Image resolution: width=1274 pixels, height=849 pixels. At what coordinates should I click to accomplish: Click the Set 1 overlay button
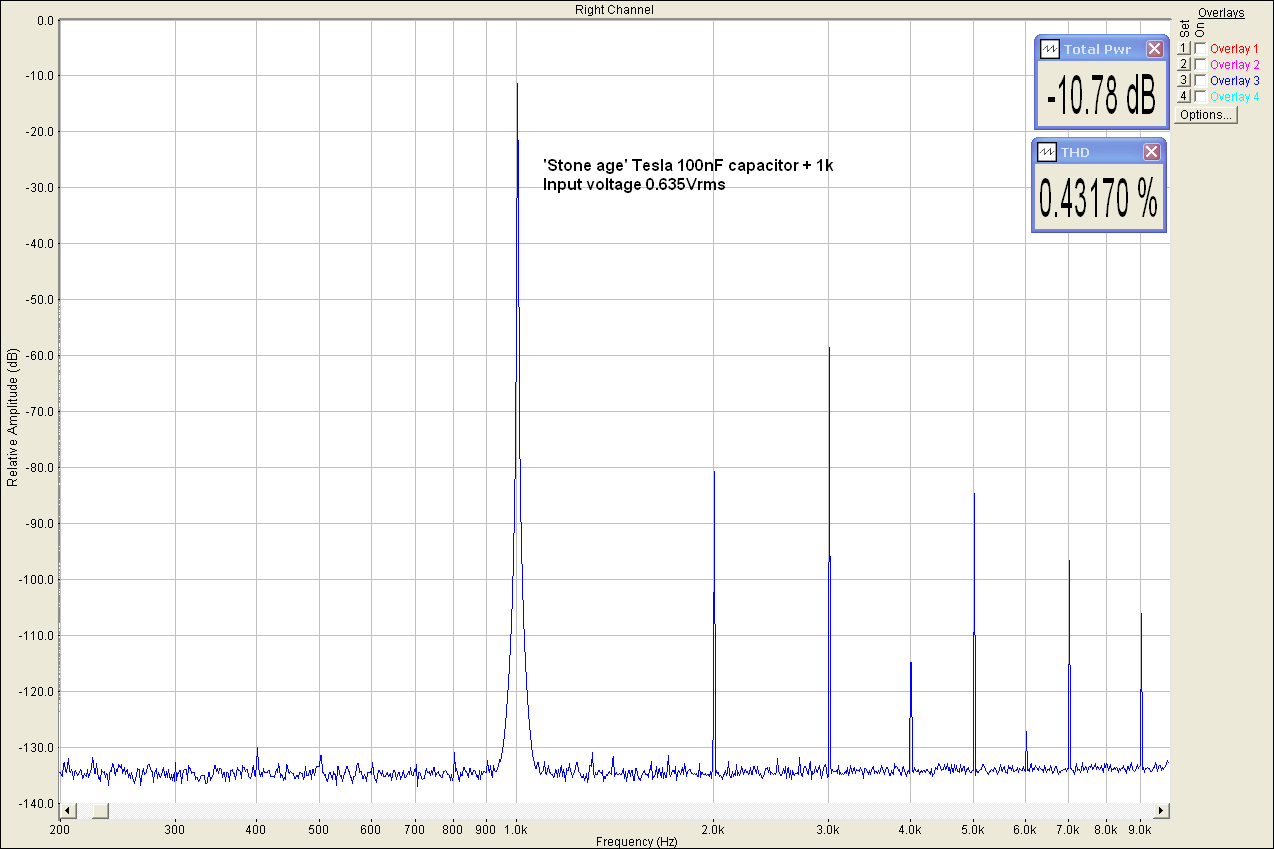click(1184, 48)
